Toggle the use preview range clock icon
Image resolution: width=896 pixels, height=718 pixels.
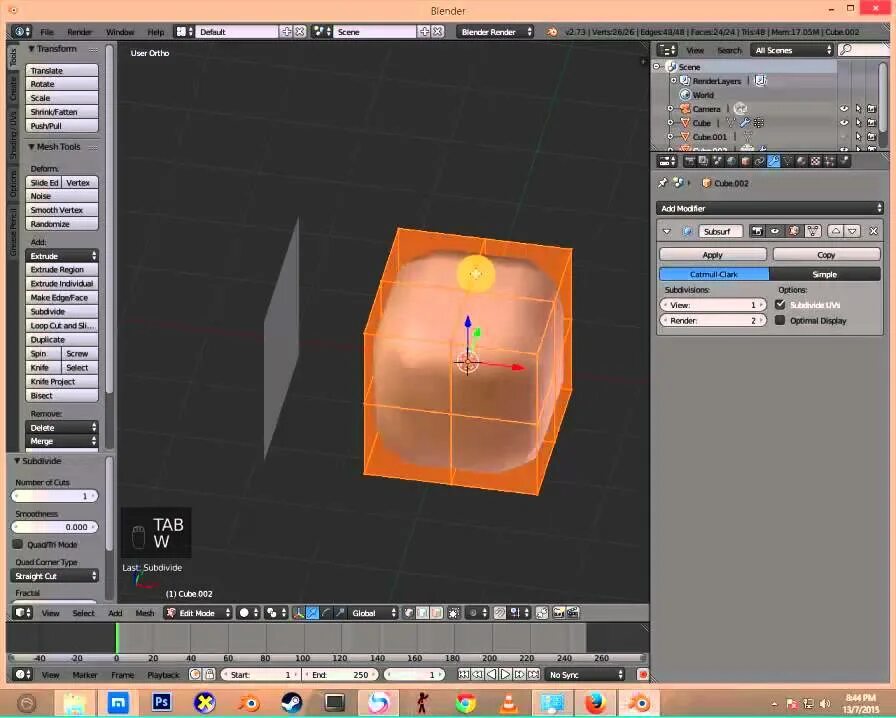195,675
